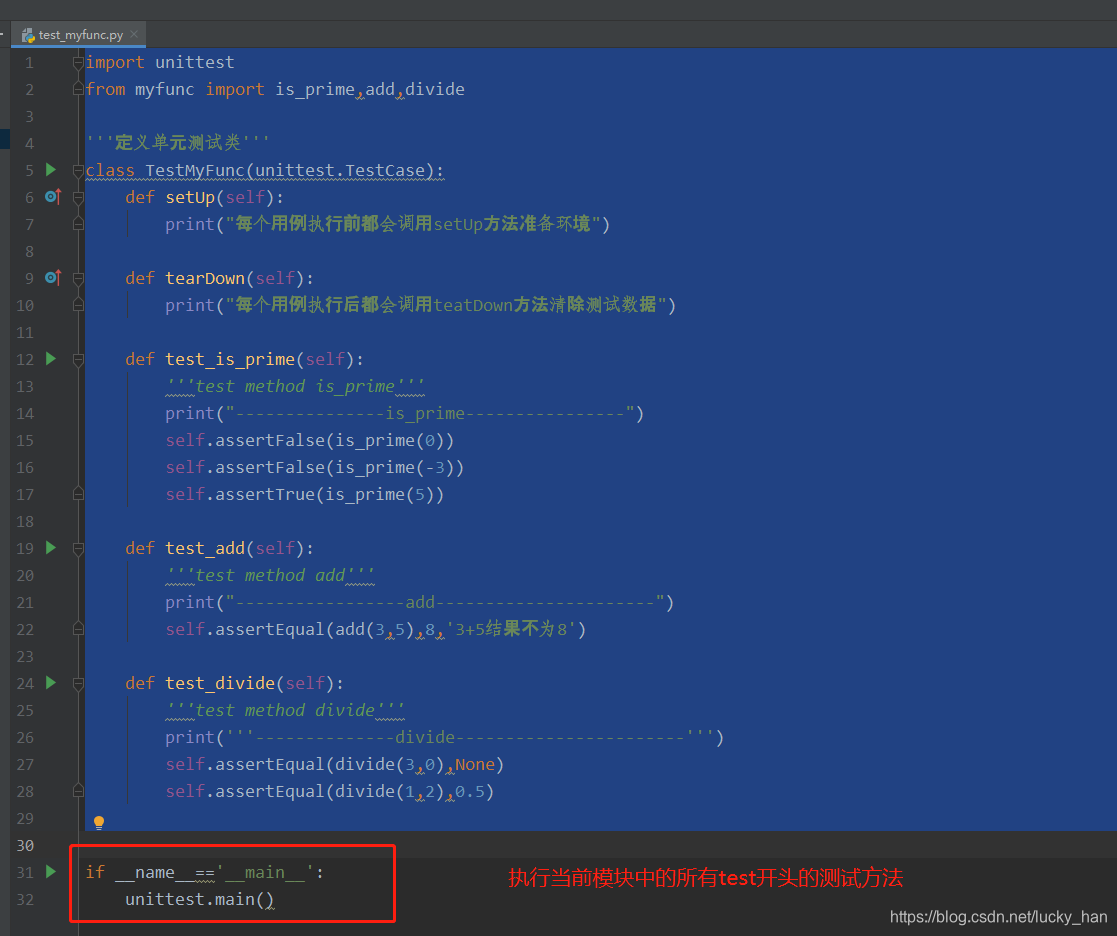
Task: Click the test_is_prime method name
Action: pos(230,360)
